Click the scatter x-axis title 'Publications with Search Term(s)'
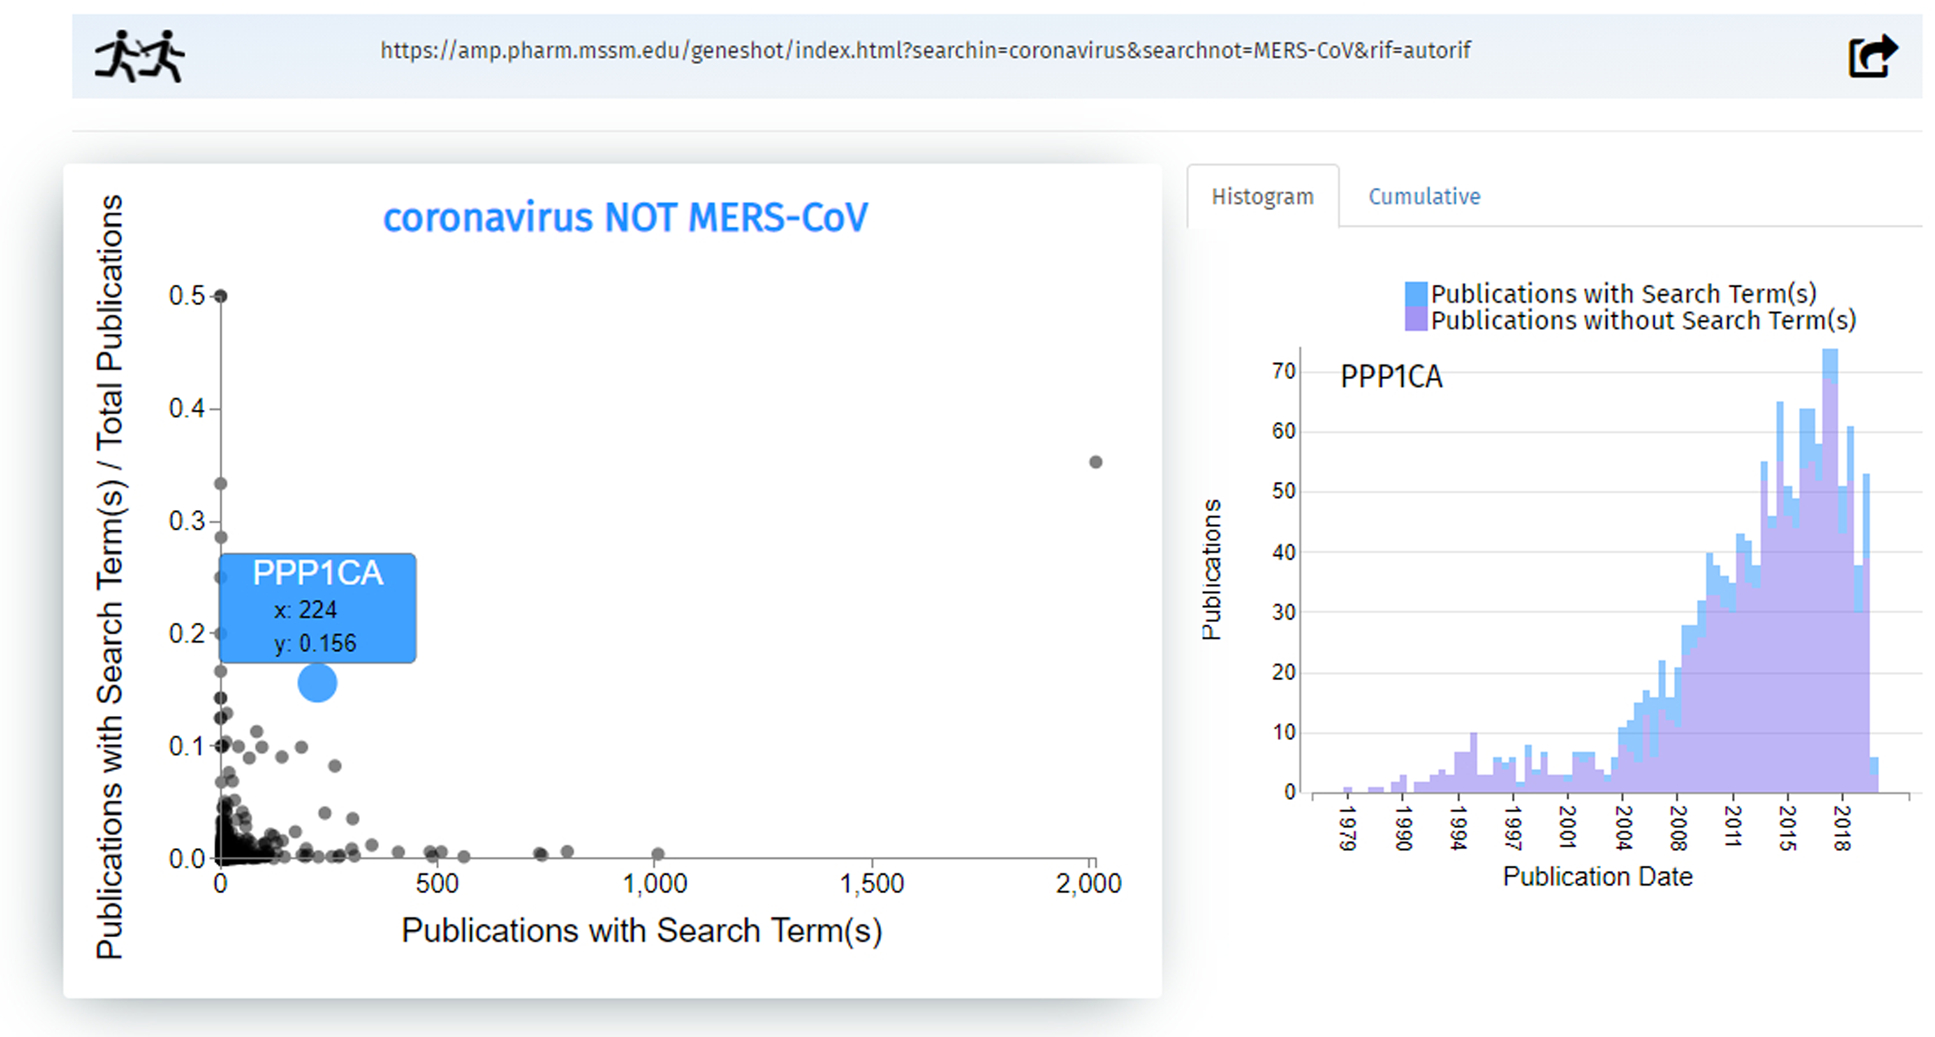The height and width of the screenshot is (1037, 1935). pos(642,930)
